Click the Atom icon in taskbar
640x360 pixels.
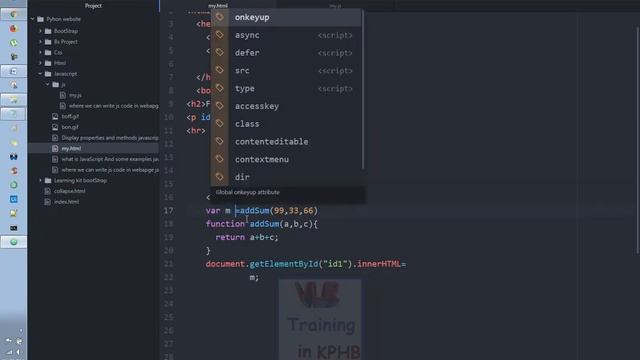pyautogui.click(x=13, y=242)
